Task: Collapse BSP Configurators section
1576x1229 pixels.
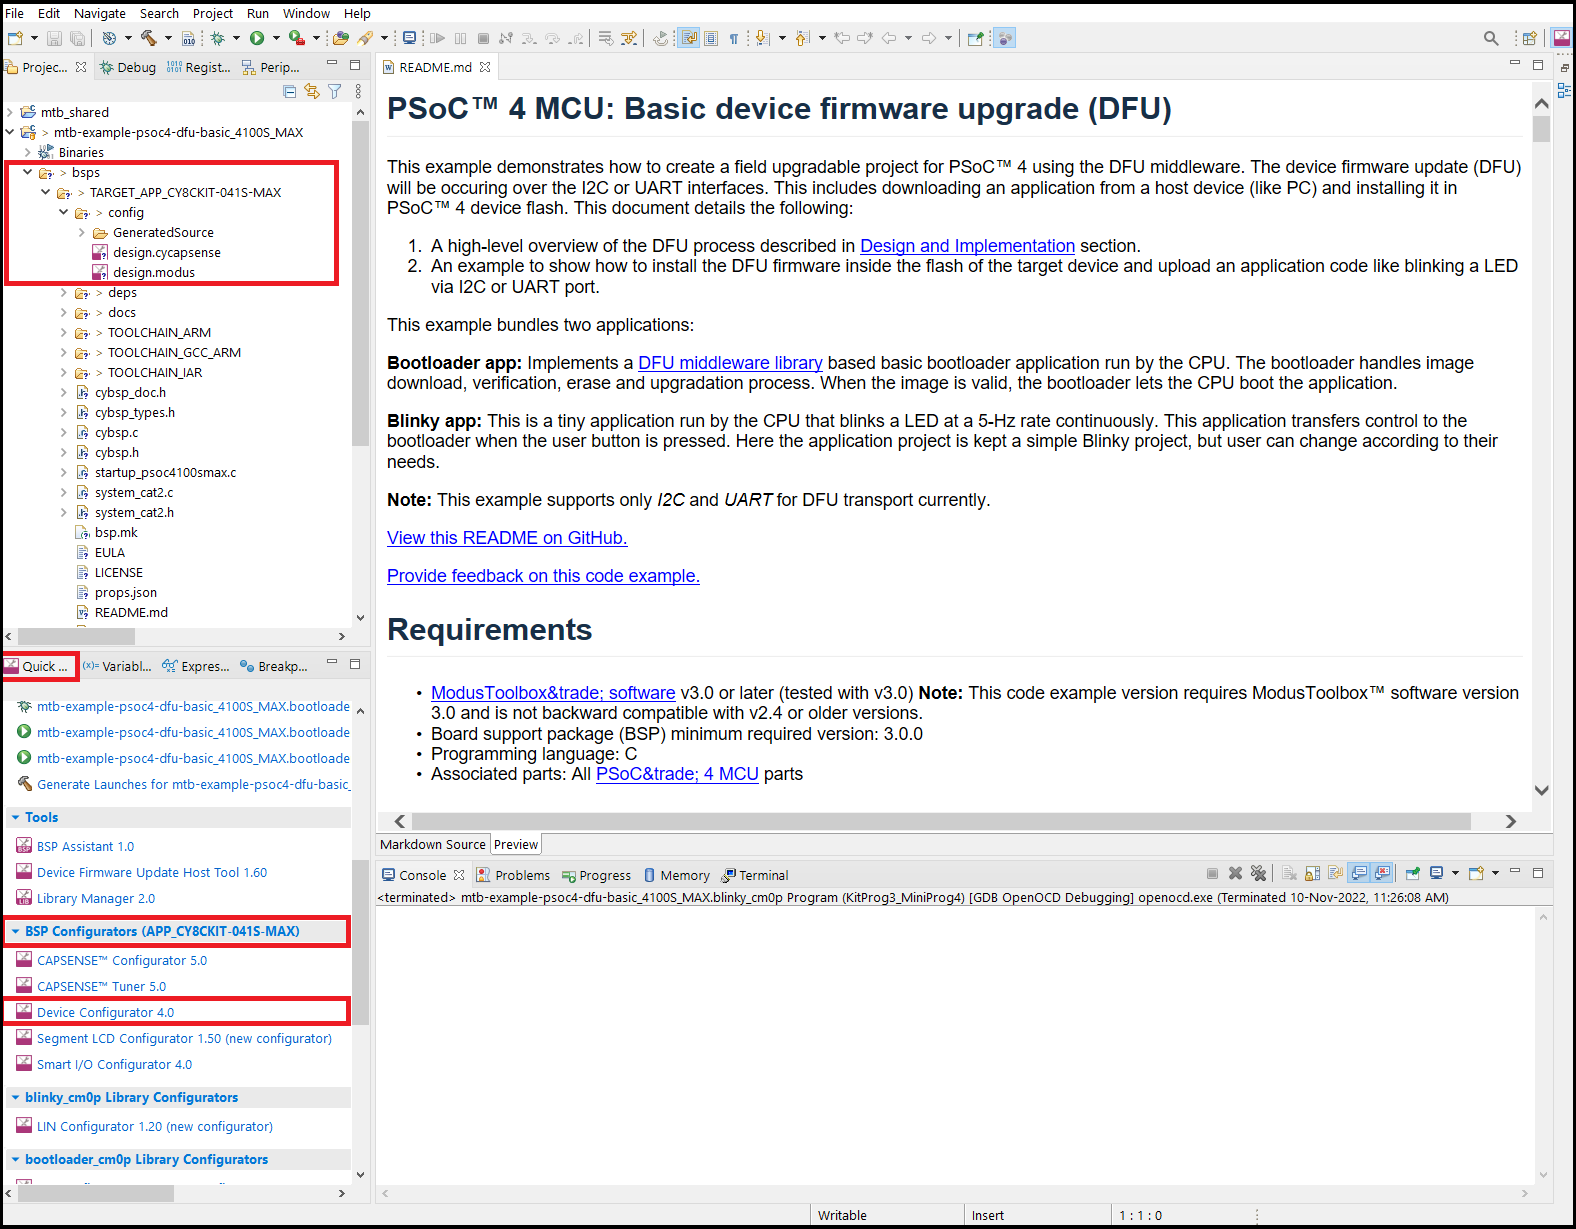Action: click(16, 931)
